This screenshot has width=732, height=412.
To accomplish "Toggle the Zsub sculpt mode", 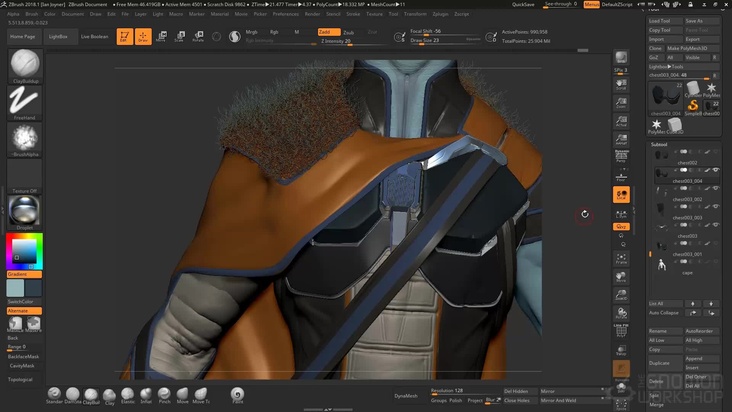I will click(x=349, y=32).
